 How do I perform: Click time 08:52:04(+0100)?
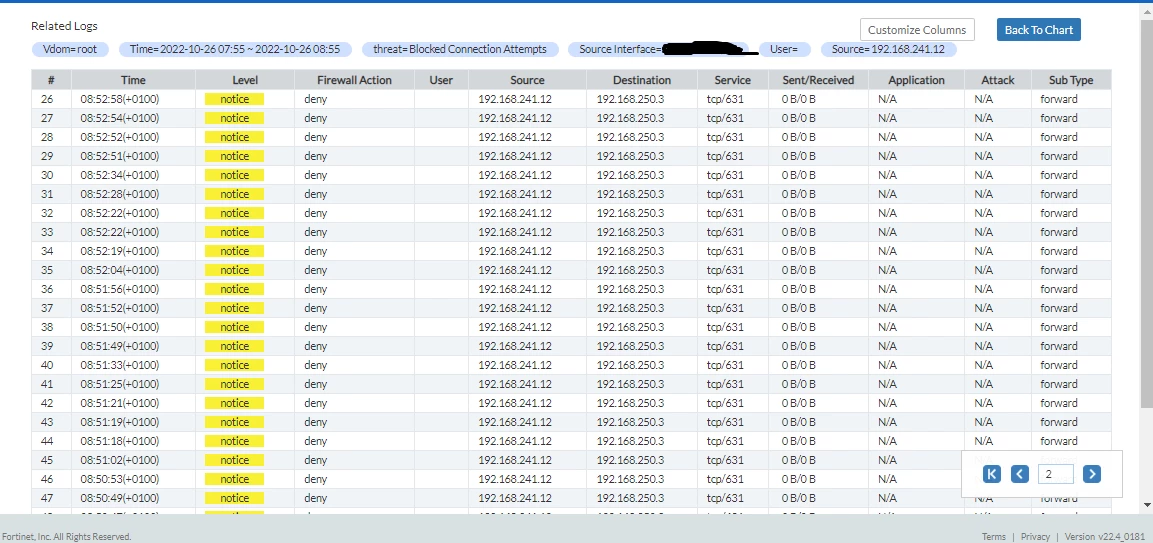(x=120, y=270)
